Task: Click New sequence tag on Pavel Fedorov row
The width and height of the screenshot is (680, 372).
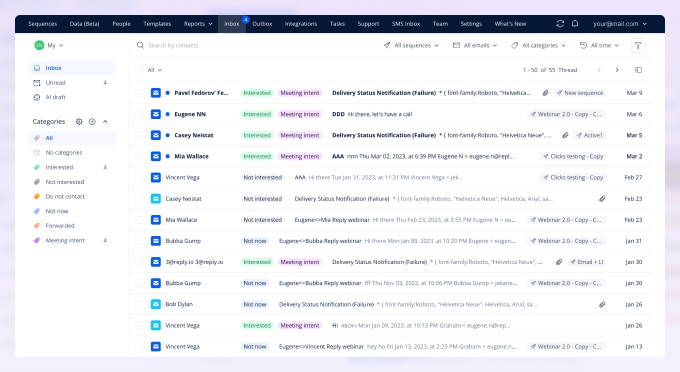Action: pyautogui.click(x=580, y=93)
